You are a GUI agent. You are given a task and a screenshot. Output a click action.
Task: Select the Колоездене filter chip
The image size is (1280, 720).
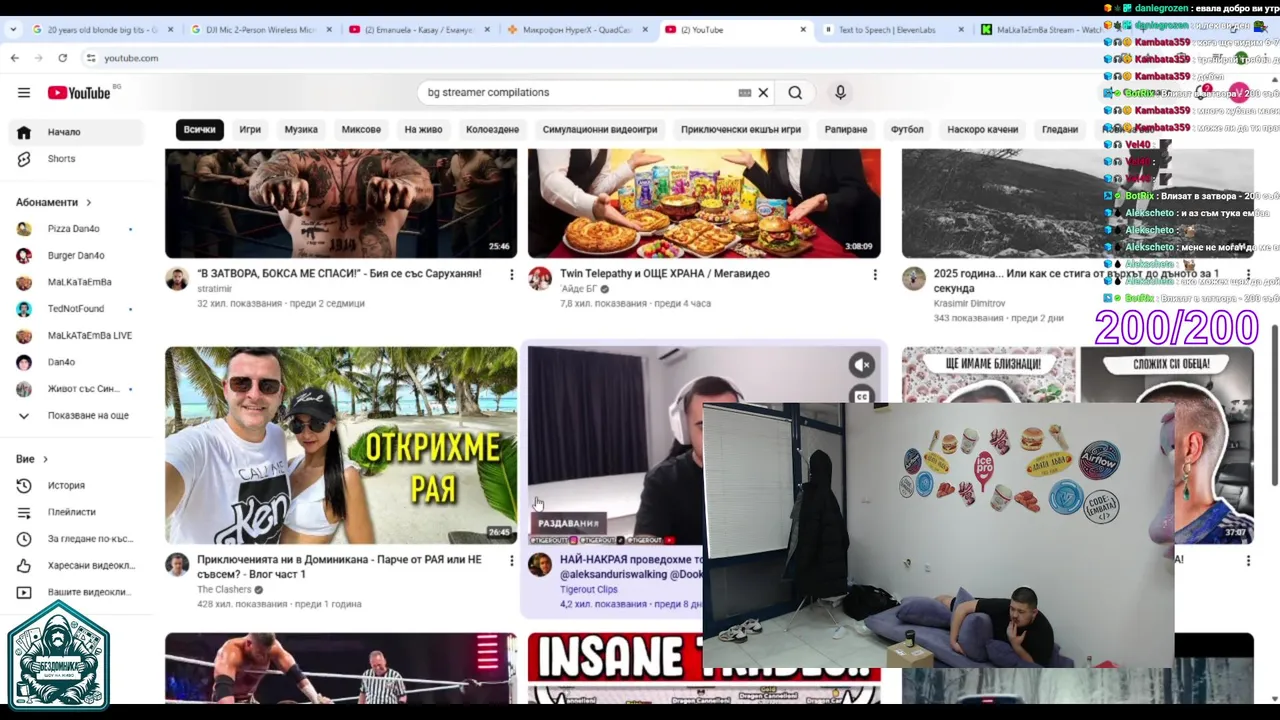pyautogui.click(x=492, y=129)
